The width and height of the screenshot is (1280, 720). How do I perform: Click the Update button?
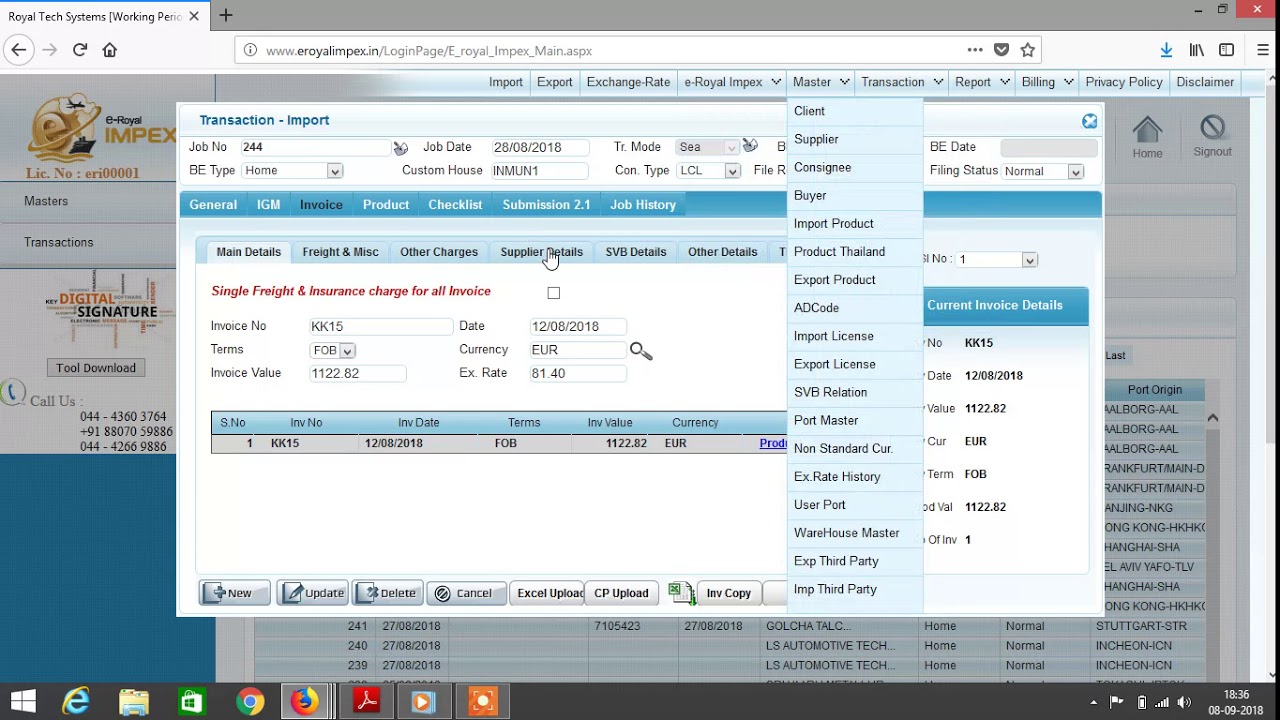point(313,593)
